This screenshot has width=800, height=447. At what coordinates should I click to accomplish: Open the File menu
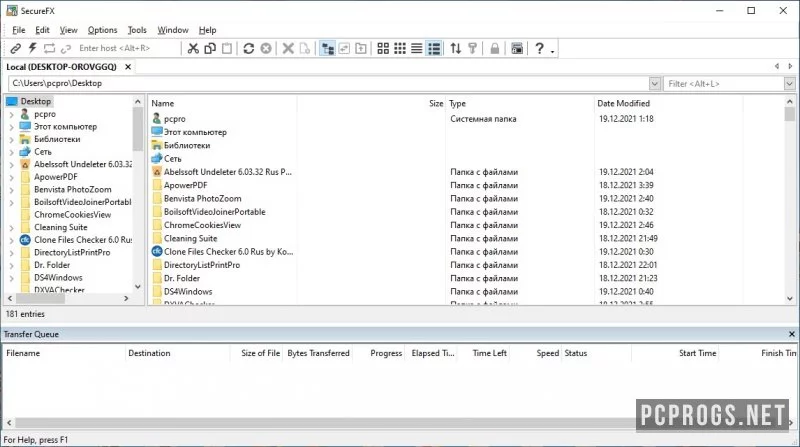pos(19,30)
